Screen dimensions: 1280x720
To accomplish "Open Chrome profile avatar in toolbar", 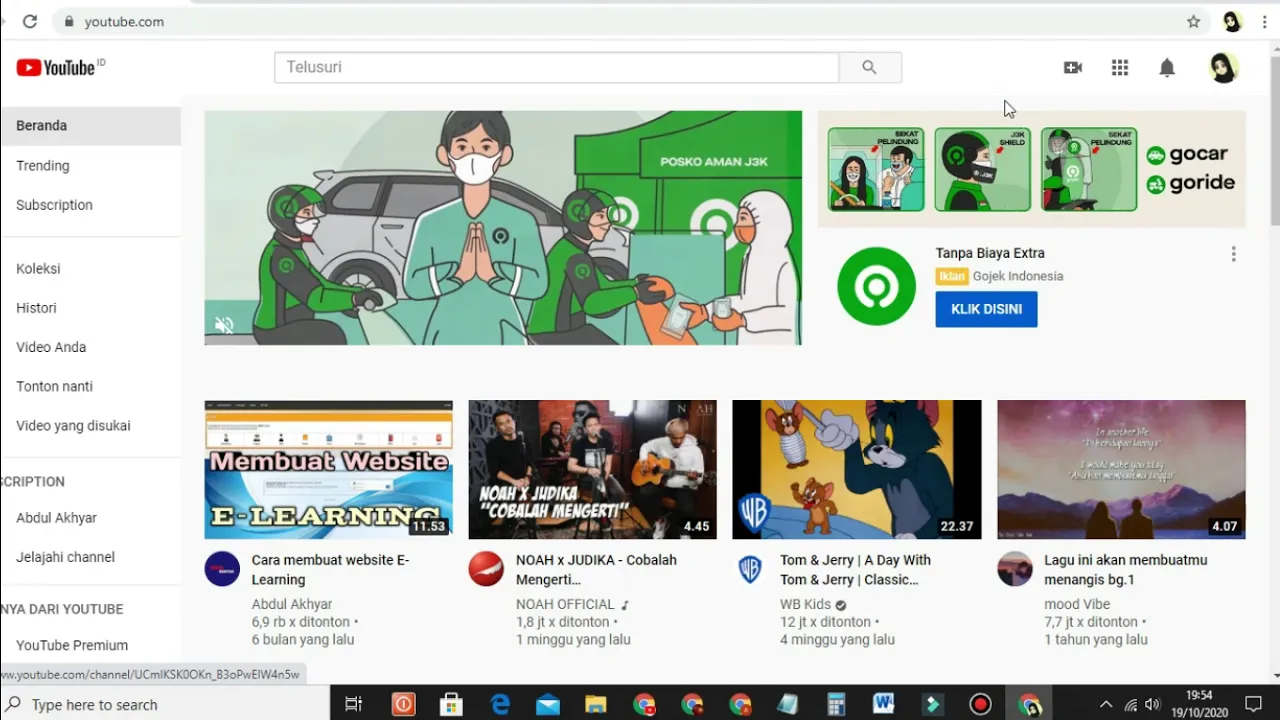I will click(x=1232, y=21).
